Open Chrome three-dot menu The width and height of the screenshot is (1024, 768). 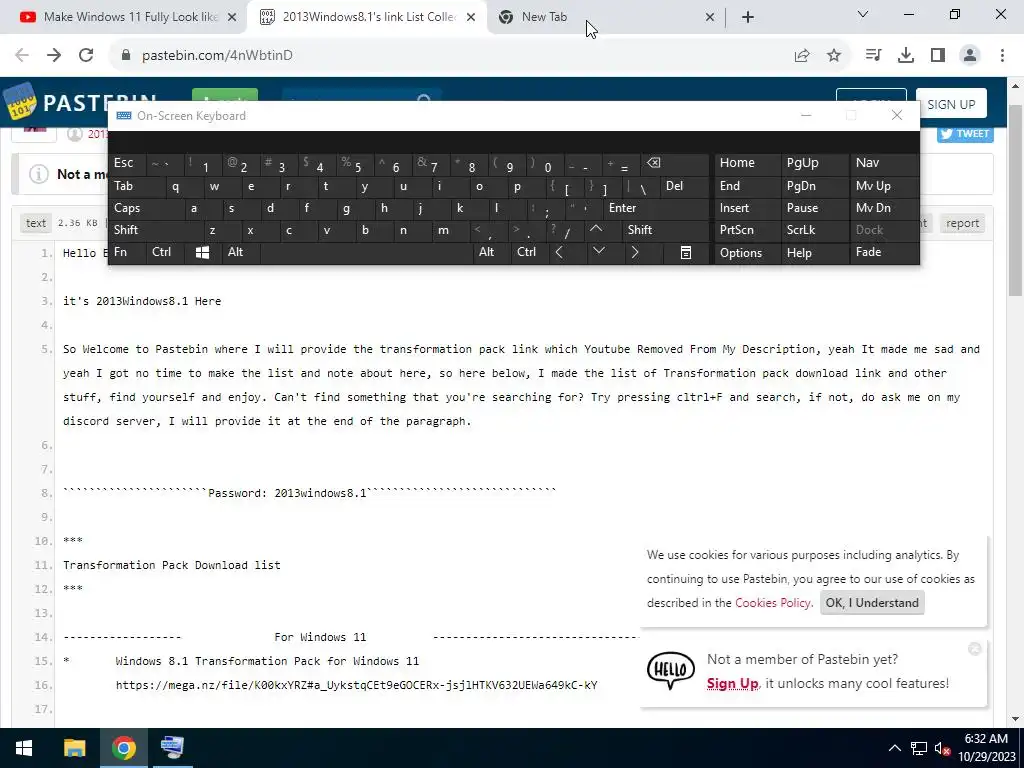[x=1002, y=56]
